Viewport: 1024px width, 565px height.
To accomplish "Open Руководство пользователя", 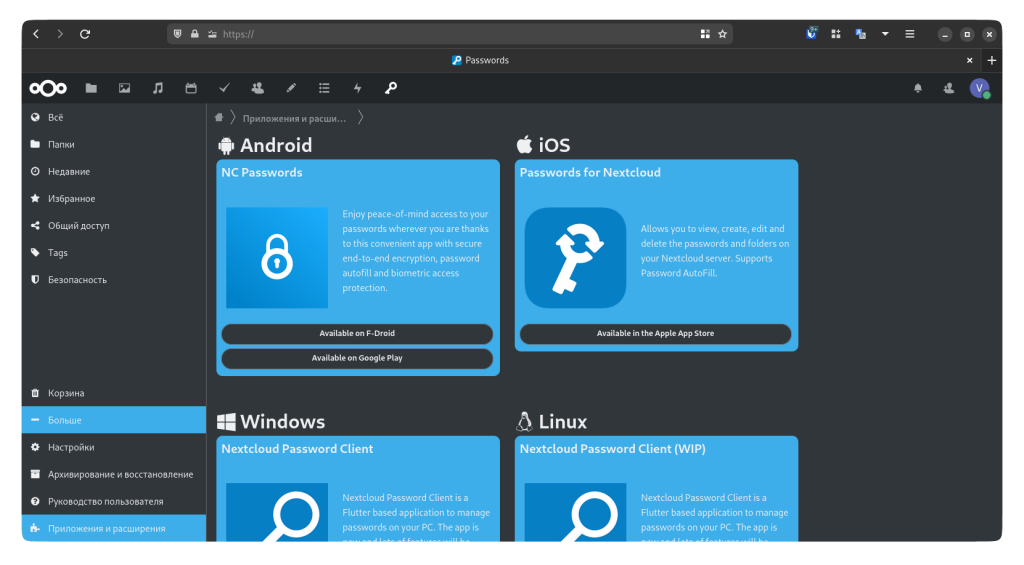I will click(x=114, y=502).
